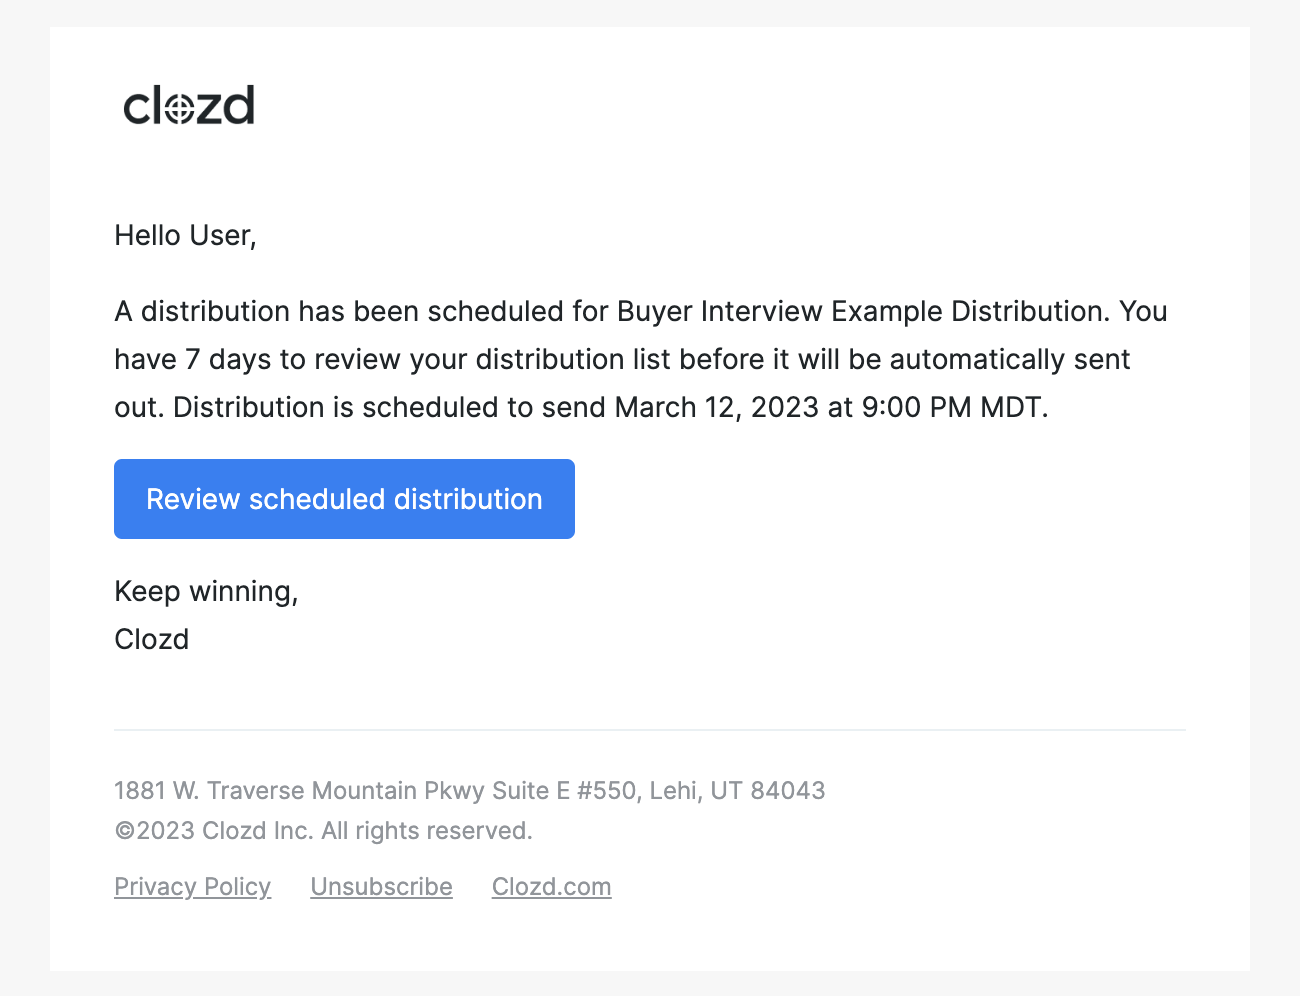Click 'Buyer Interview Example Distribution' name text
Image resolution: width=1300 pixels, height=996 pixels.
pyautogui.click(x=863, y=311)
